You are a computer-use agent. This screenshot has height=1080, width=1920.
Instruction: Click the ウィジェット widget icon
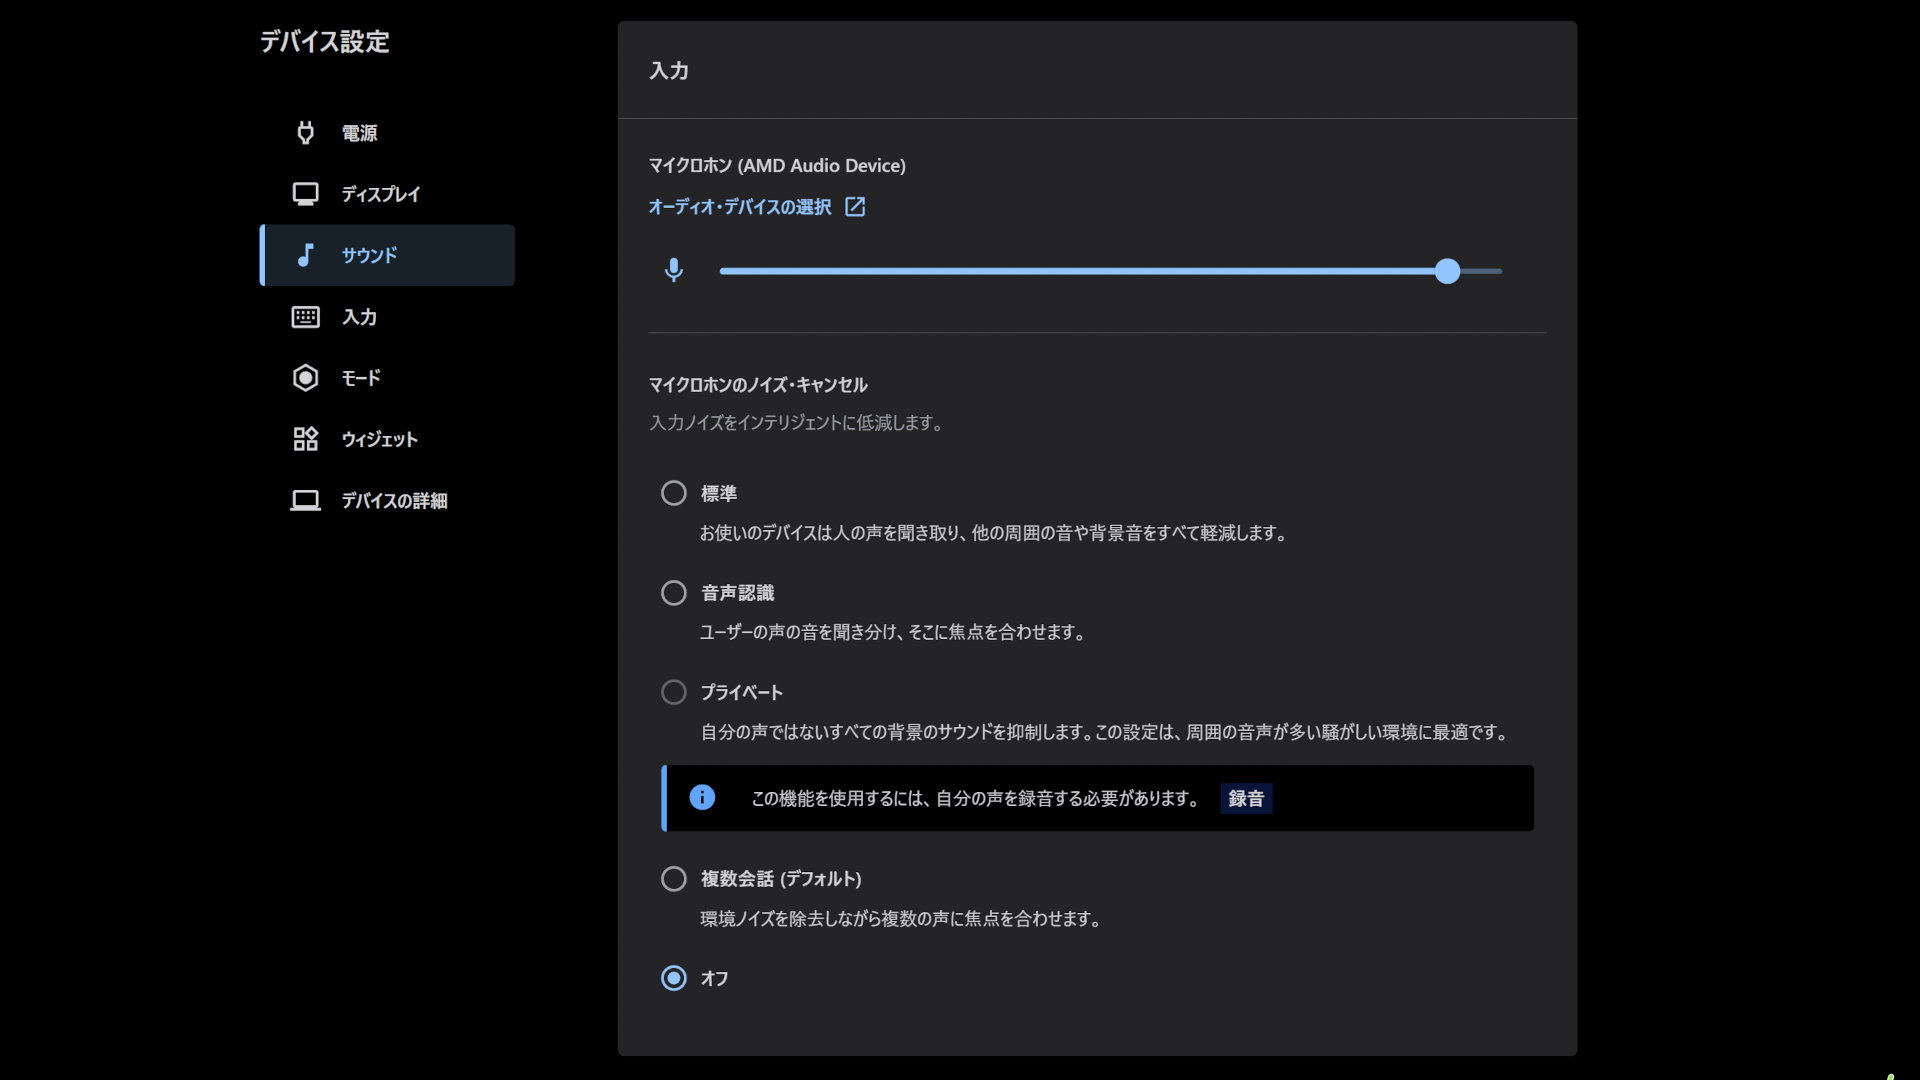click(305, 439)
